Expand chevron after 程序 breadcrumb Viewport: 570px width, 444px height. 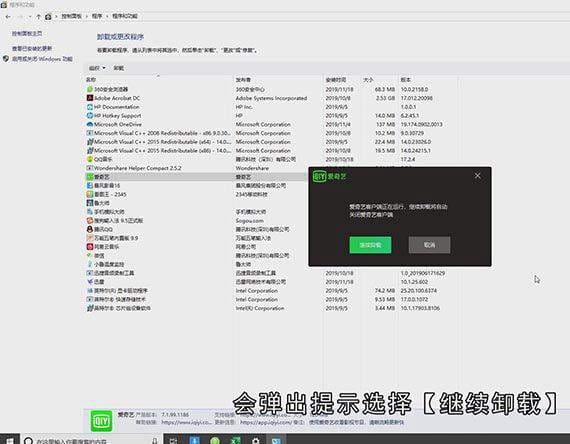click(x=107, y=16)
